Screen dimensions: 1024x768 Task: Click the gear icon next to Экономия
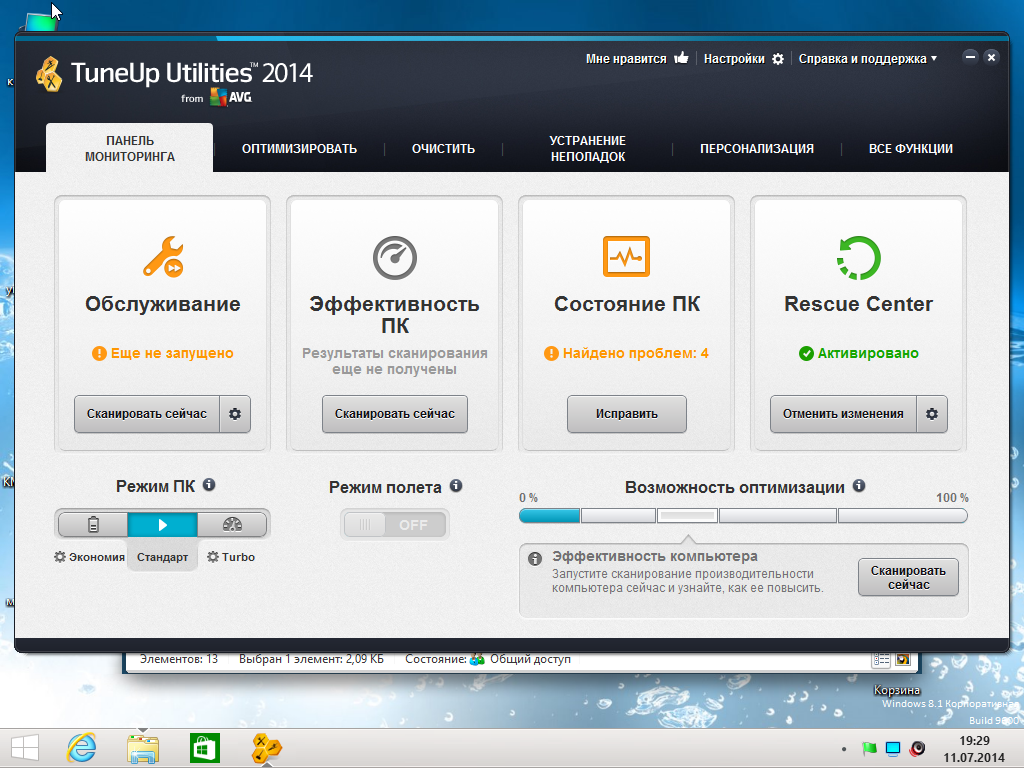coord(60,557)
